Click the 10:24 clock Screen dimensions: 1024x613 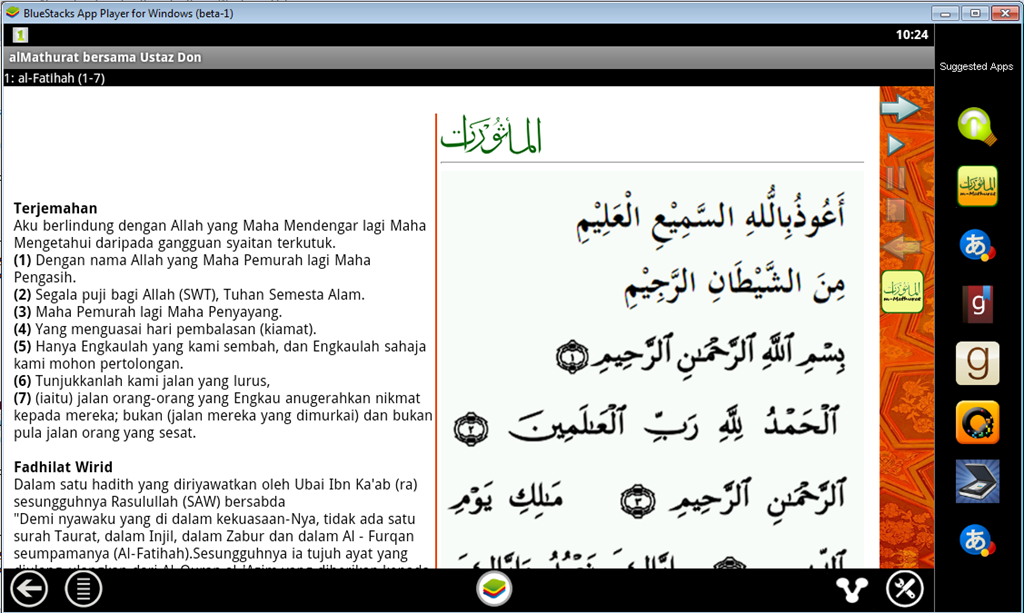[x=912, y=35]
